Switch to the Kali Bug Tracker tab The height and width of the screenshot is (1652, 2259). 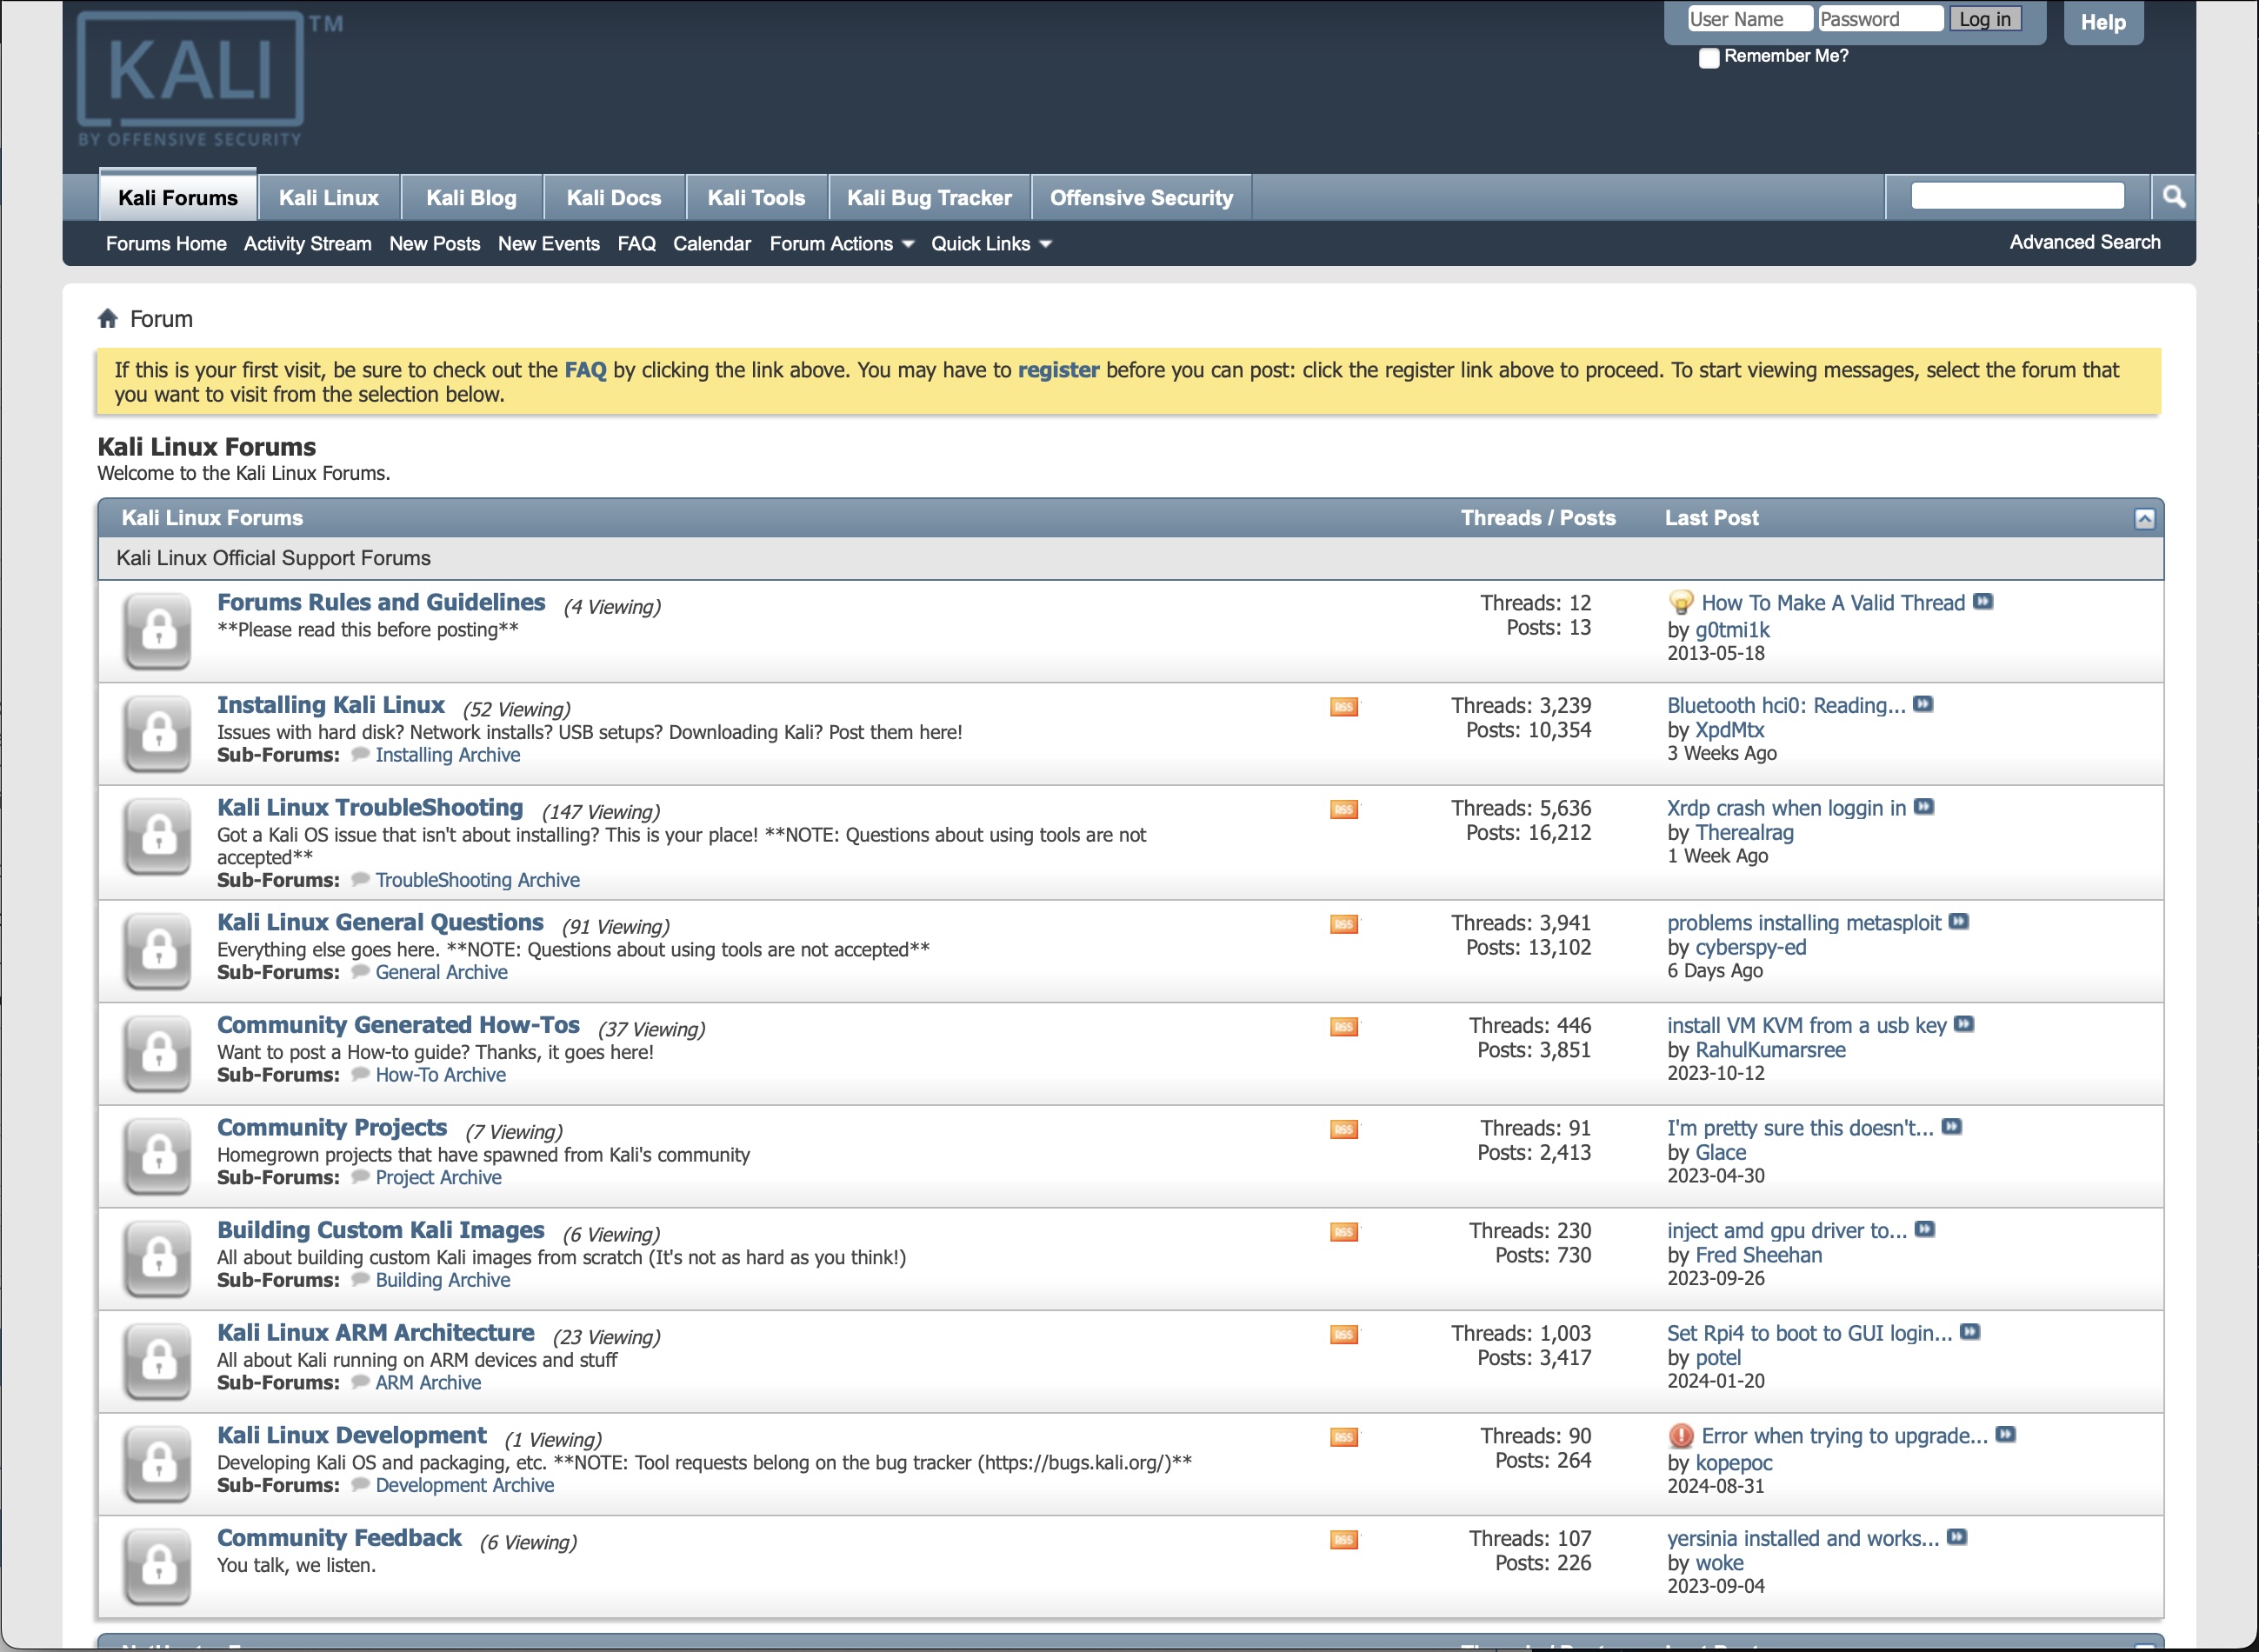[x=929, y=197]
